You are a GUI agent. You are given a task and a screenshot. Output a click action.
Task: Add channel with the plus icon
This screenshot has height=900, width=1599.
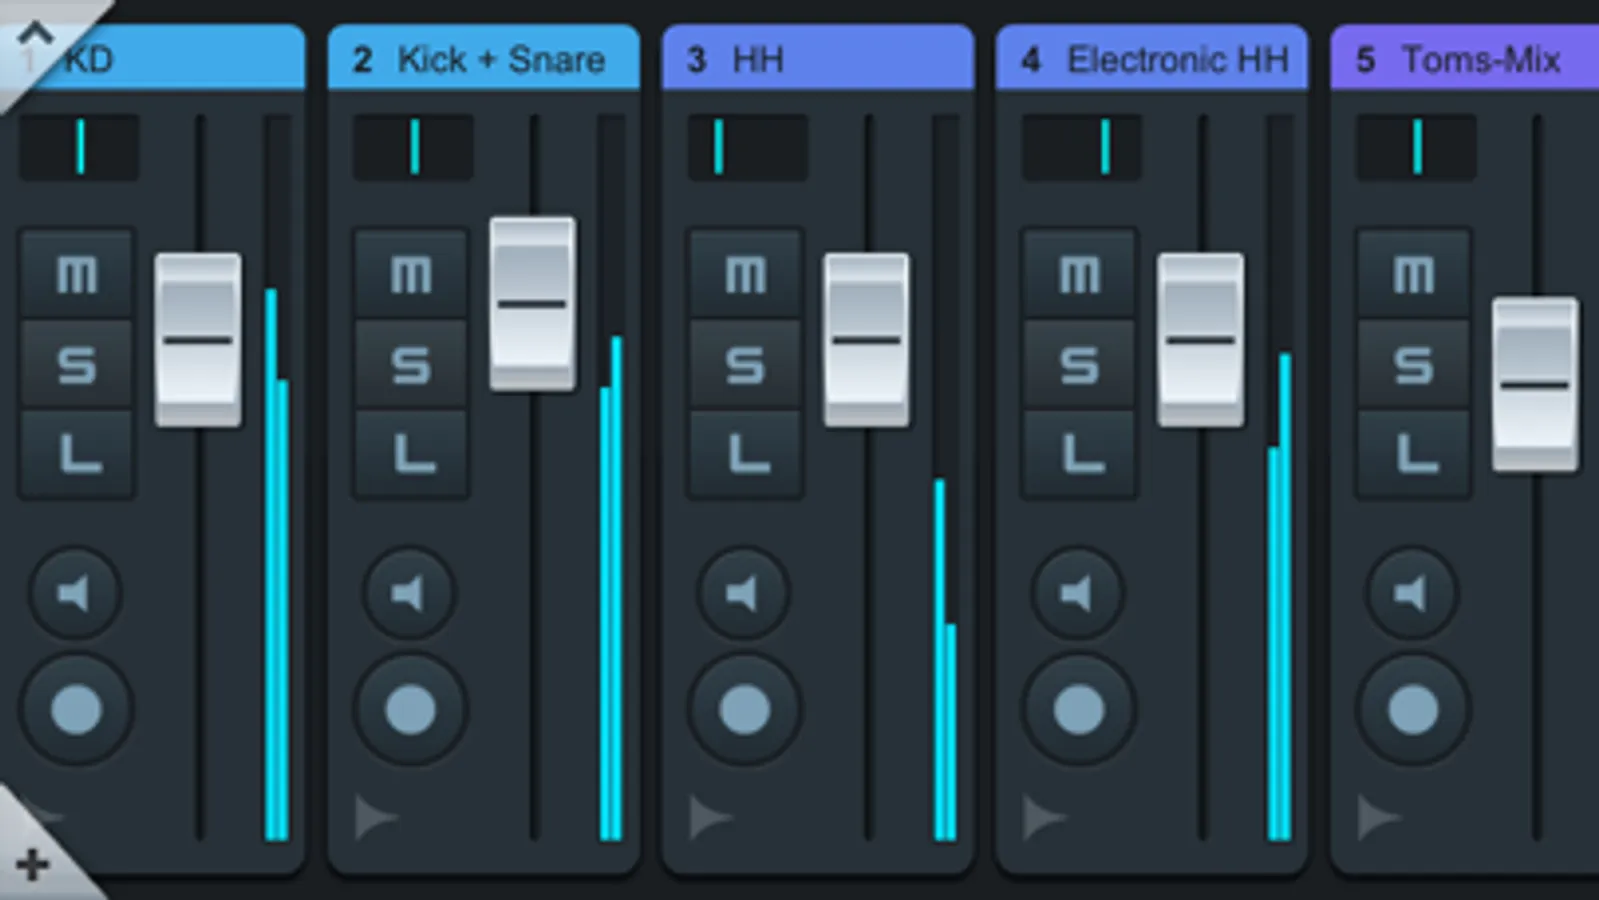click(32, 864)
